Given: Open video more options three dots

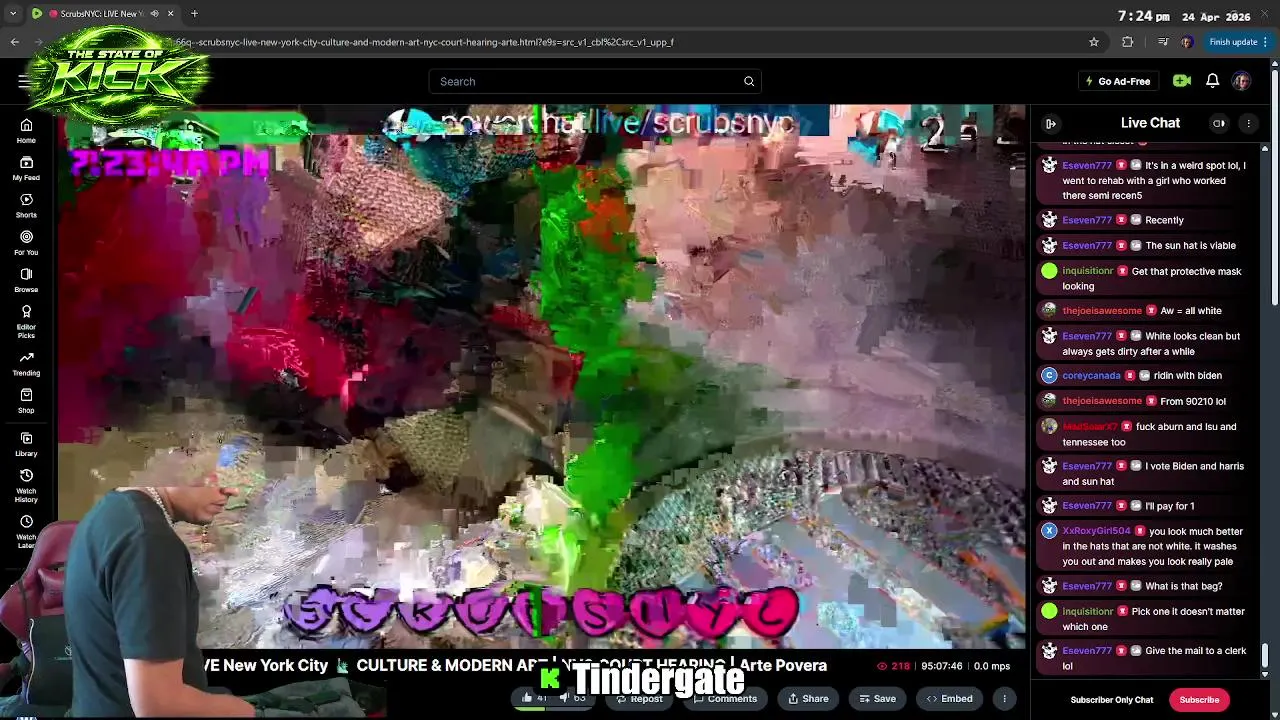Looking at the screenshot, I should tap(1004, 698).
